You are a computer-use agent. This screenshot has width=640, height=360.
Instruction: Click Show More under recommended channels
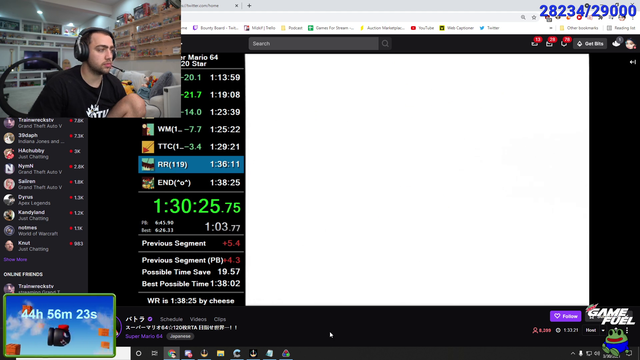pos(15,260)
